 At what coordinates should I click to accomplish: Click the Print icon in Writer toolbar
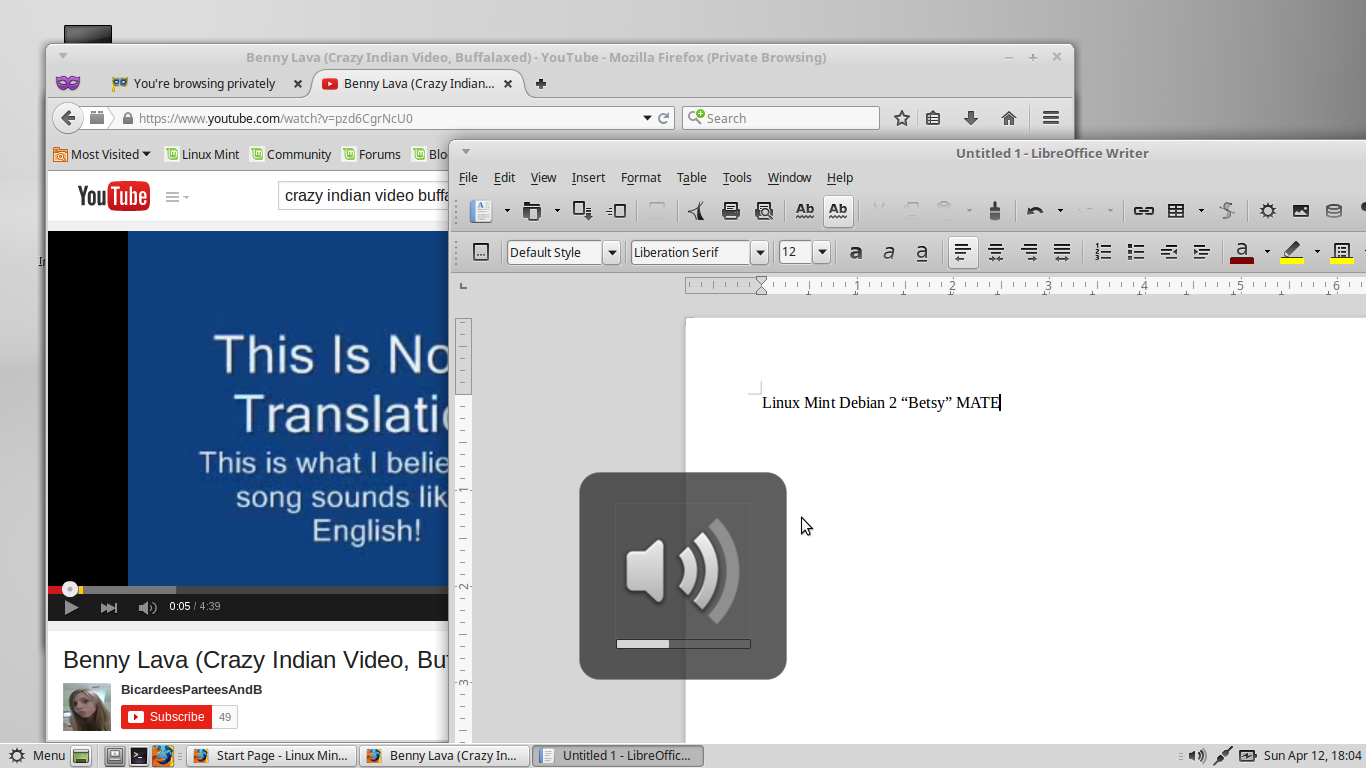coord(731,211)
